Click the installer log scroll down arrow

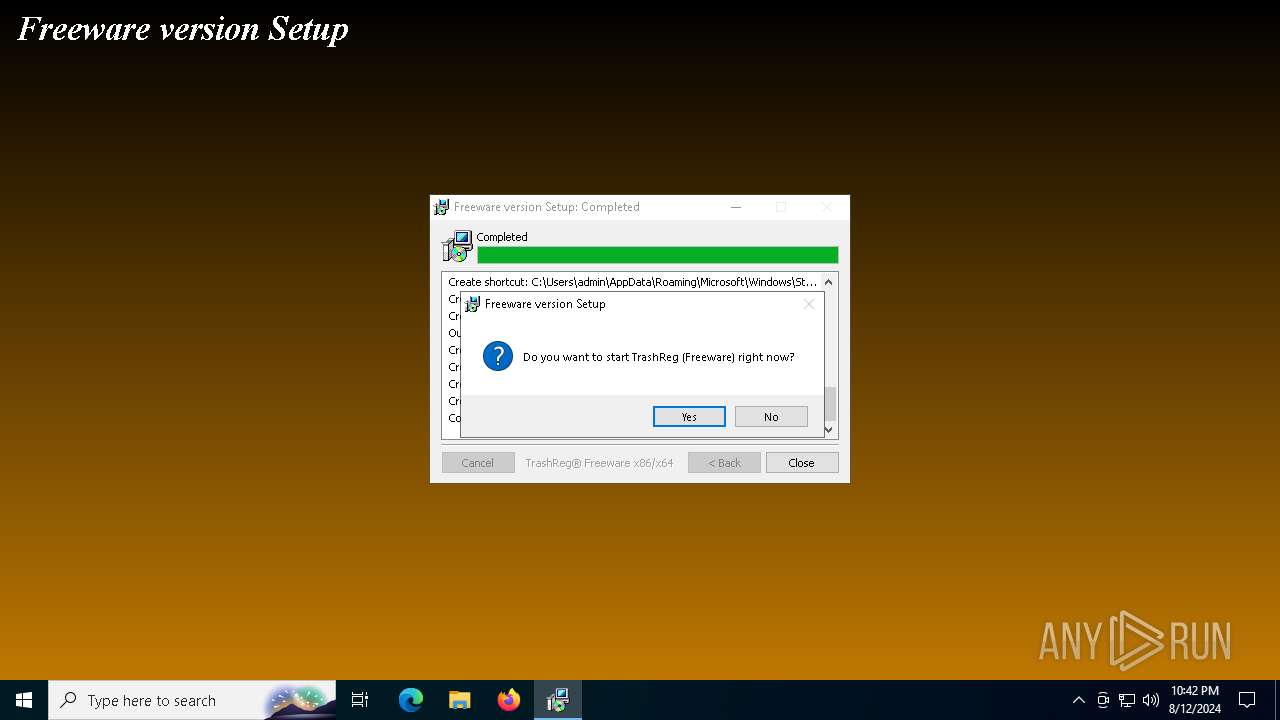coord(828,430)
